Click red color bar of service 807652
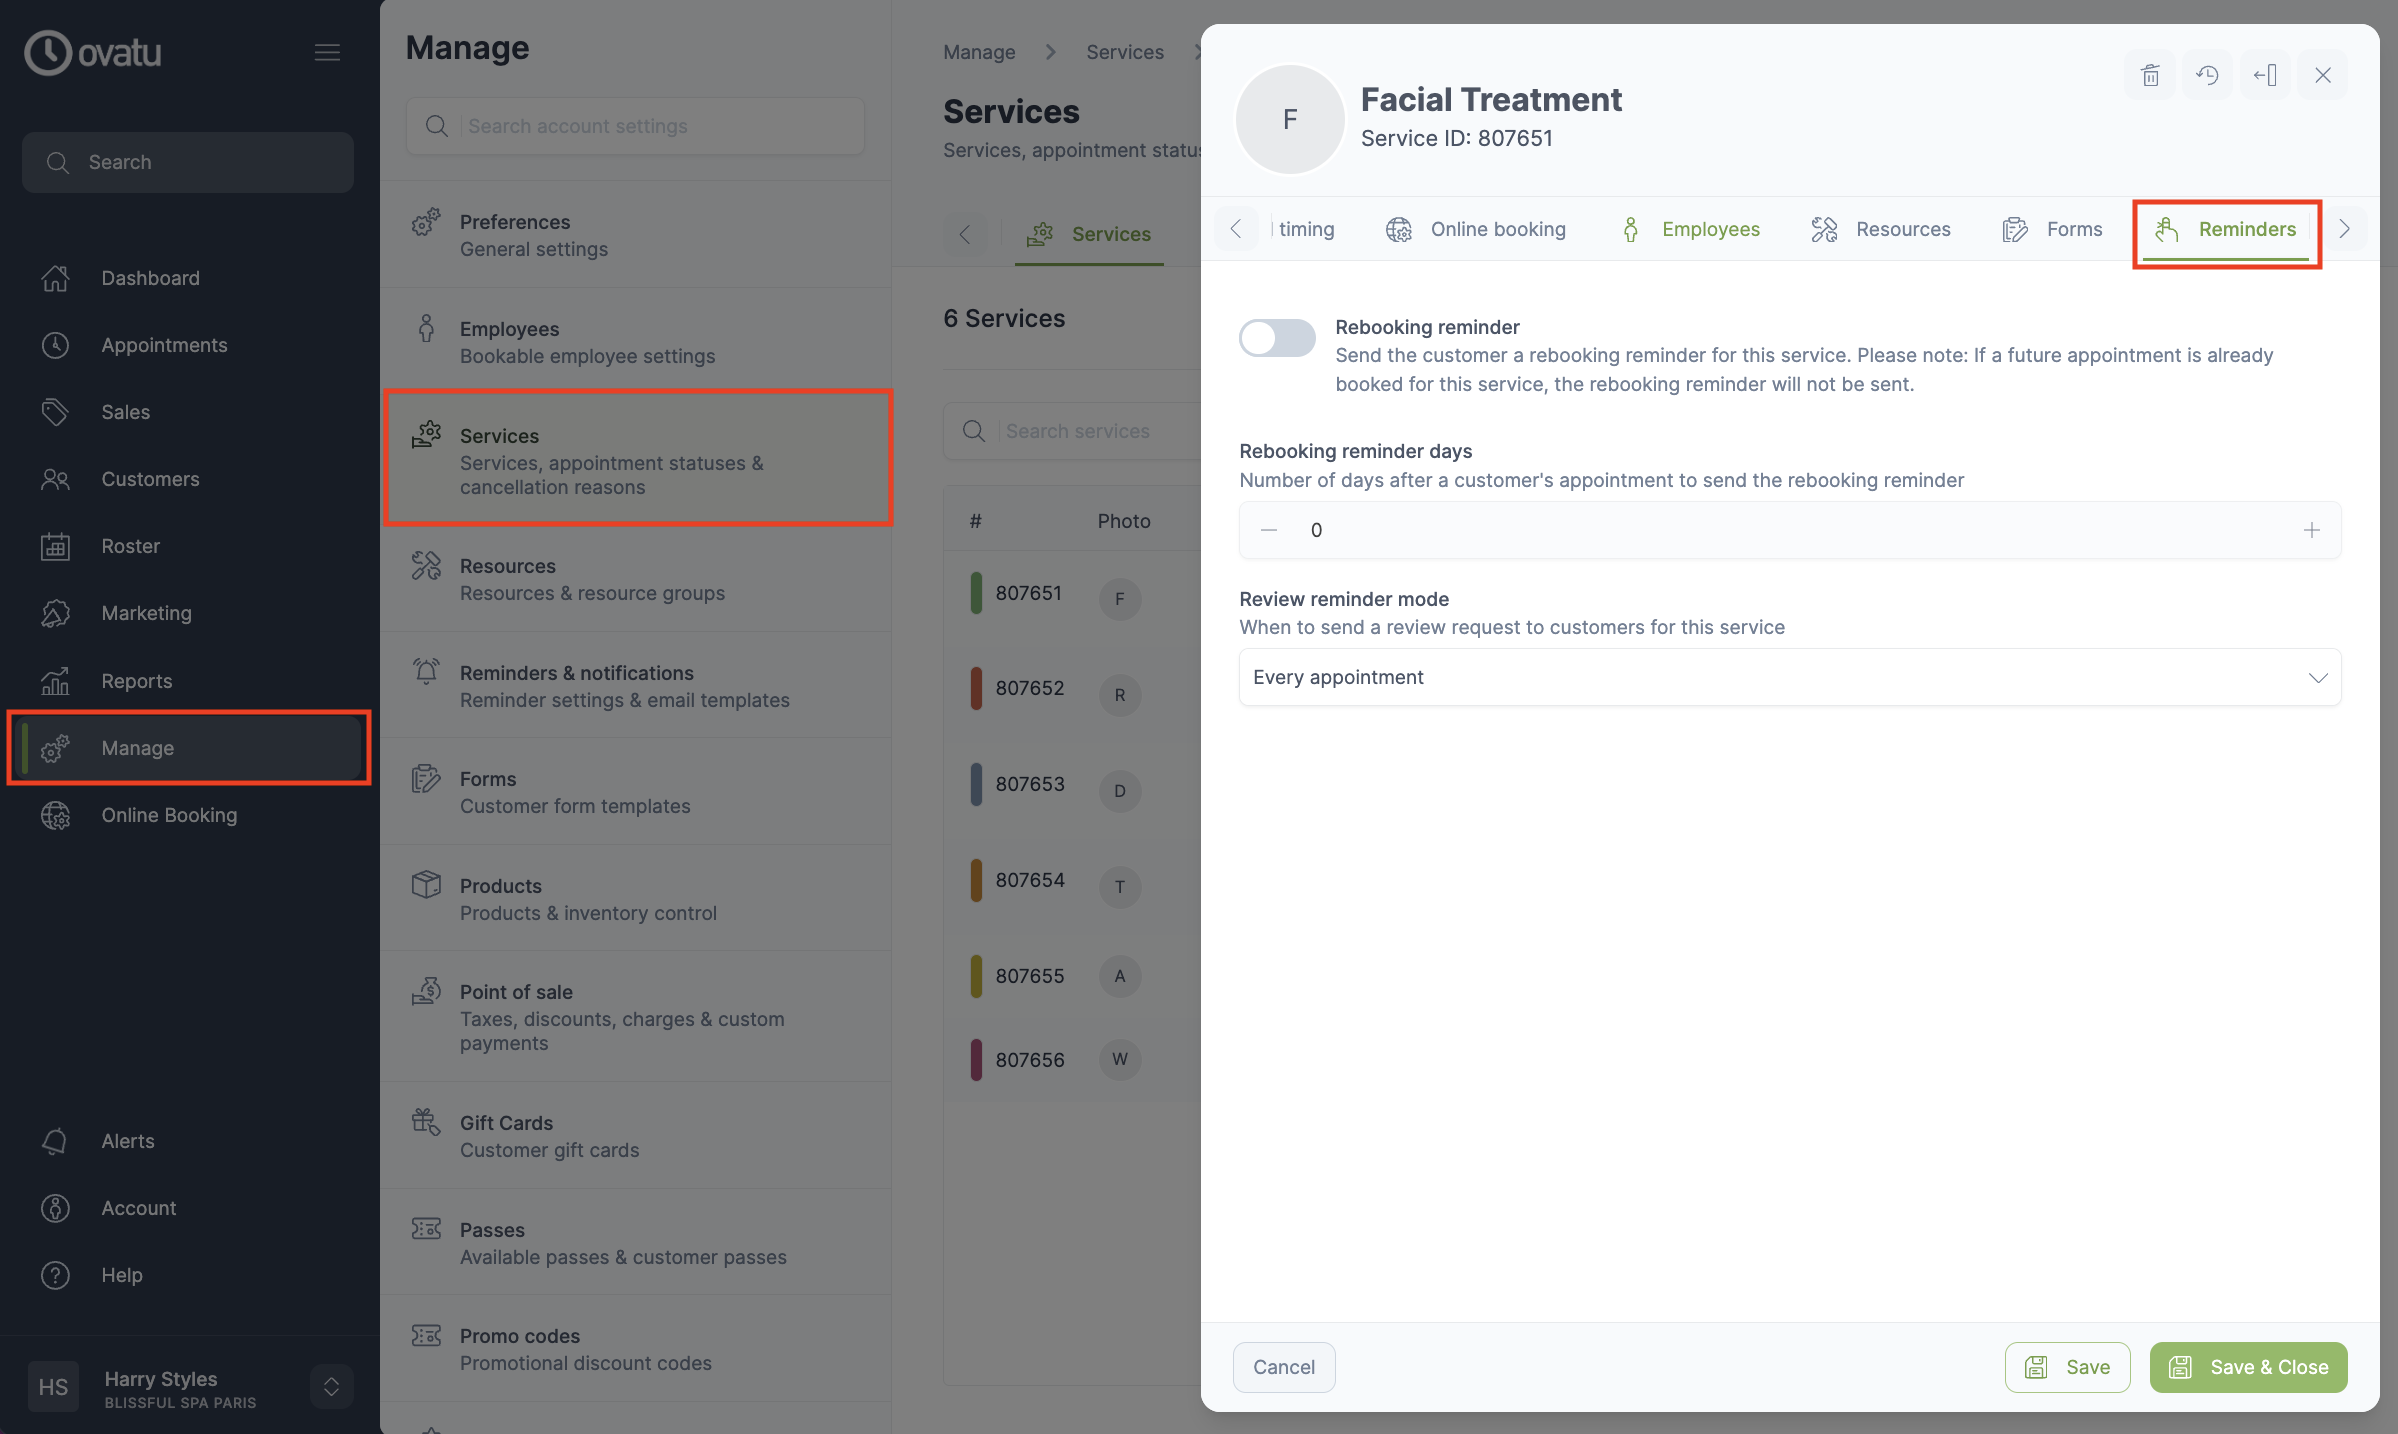The image size is (2398, 1434). 976,688
